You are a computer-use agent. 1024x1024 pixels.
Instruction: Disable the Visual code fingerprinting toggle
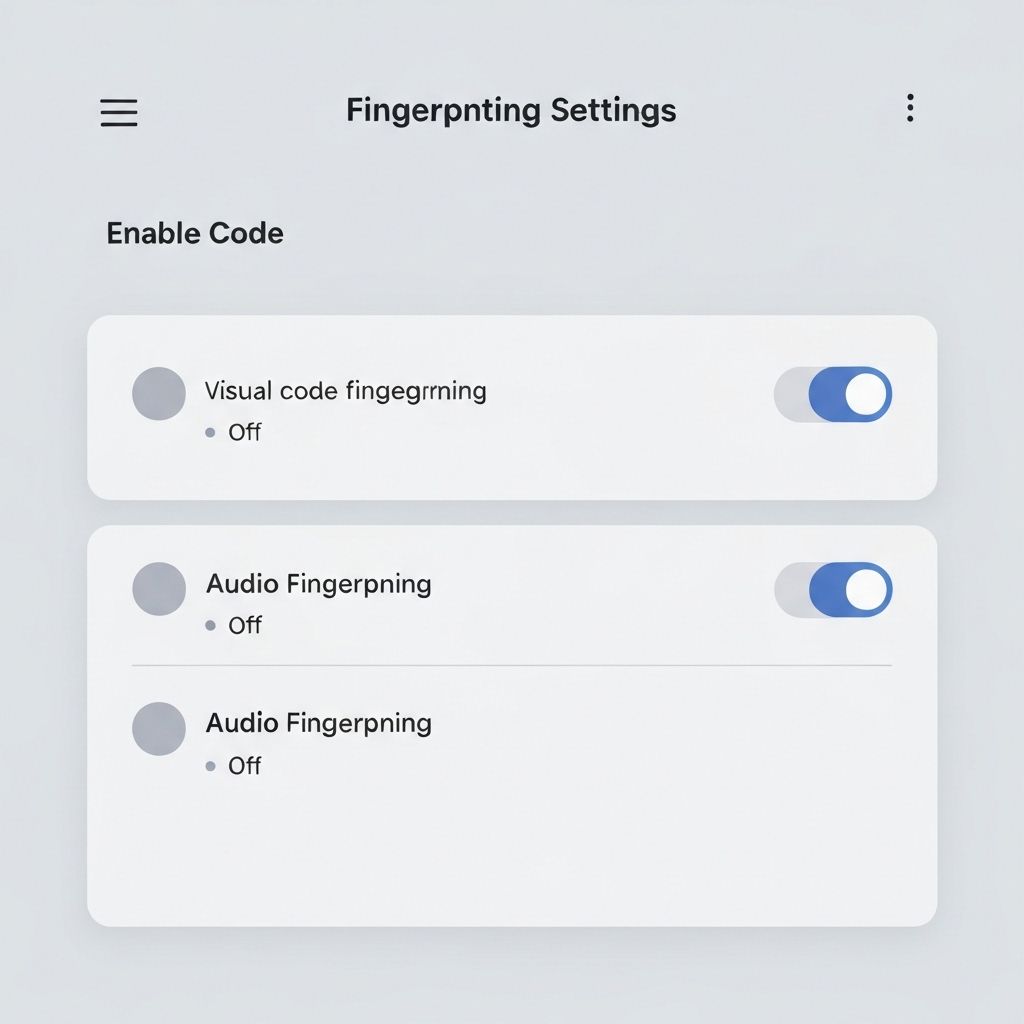click(832, 393)
